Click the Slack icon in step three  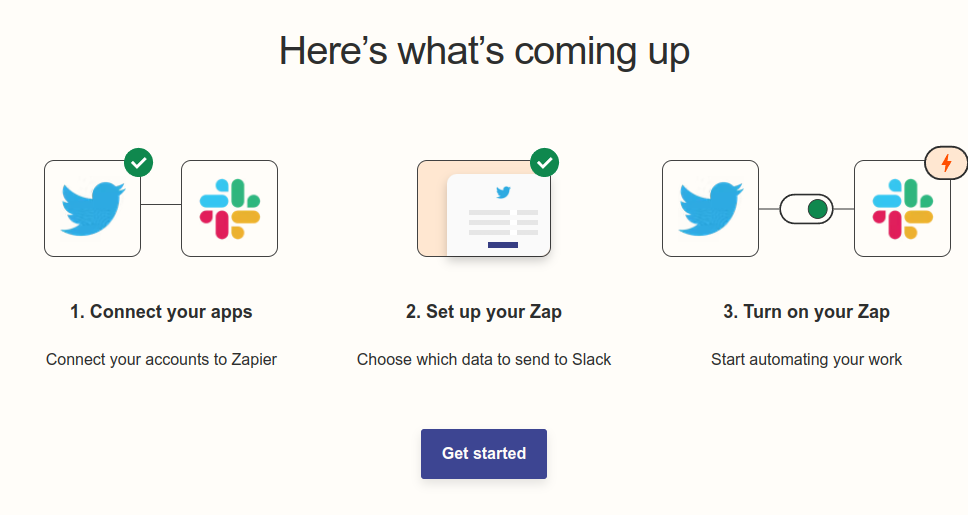tap(903, 208)
